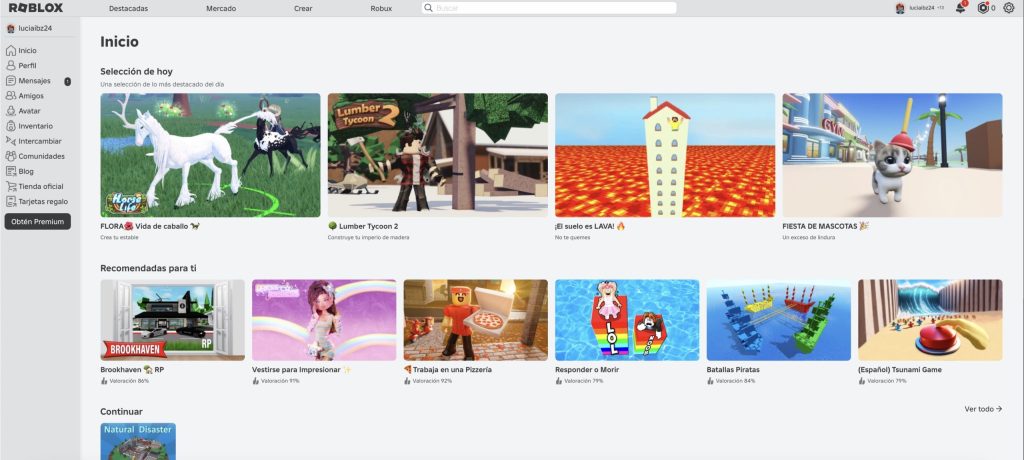Open Perfil from the sidebar
Screen dimensions: 1024x460
coord(27,65)
